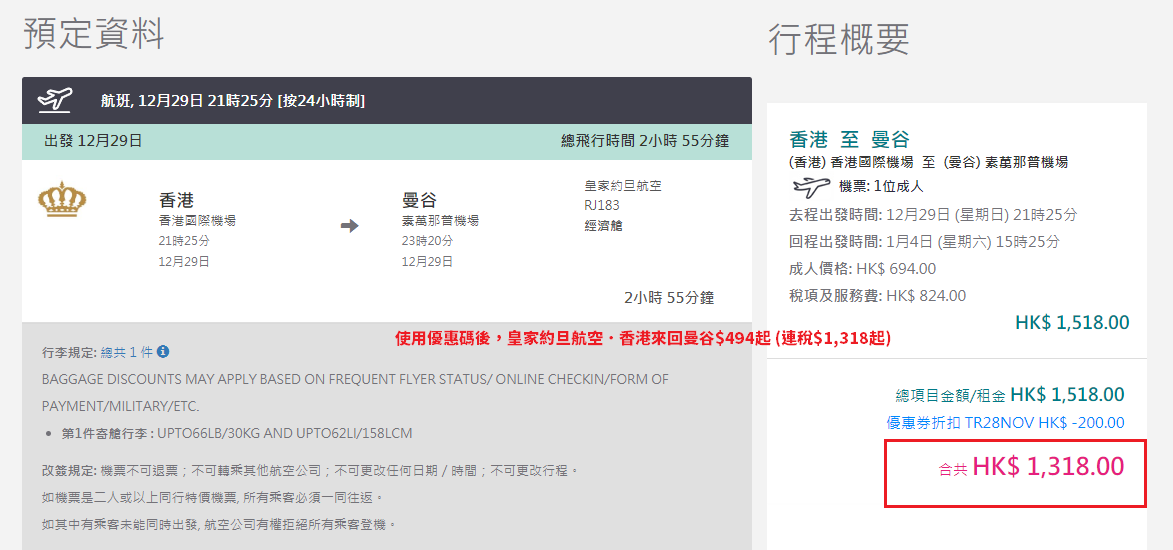The width and height of the screenshot is (1173, 550).
Task: Click 出發 12月29日 departure label
Action: click(x=94, y=141)
